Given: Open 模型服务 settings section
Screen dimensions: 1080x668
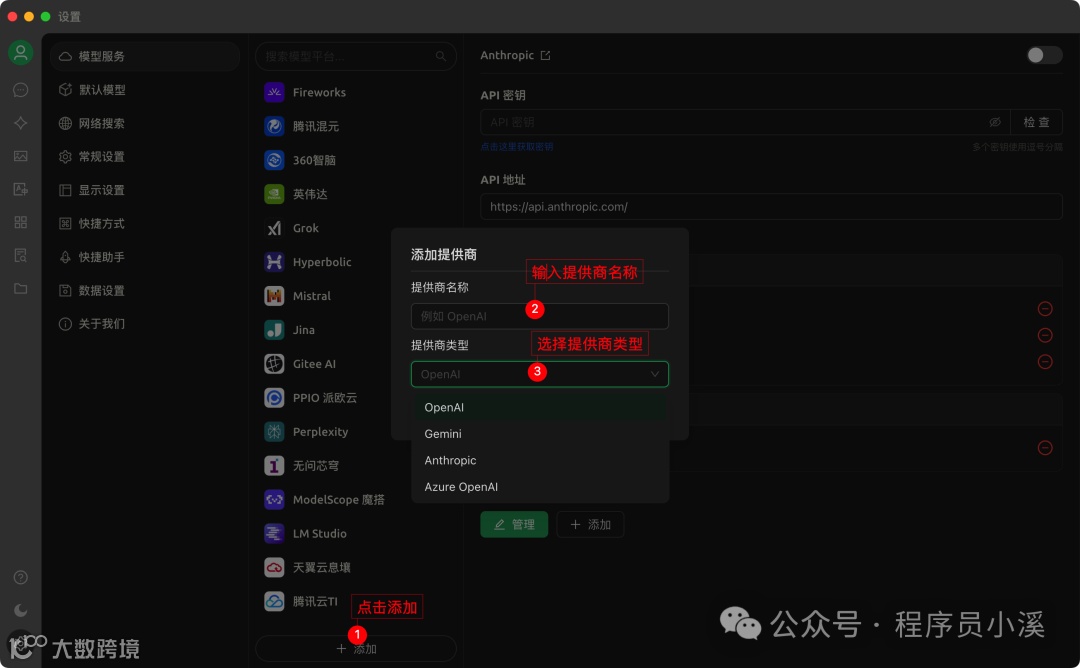Looking at the screenshot, I should pos(145,56).
